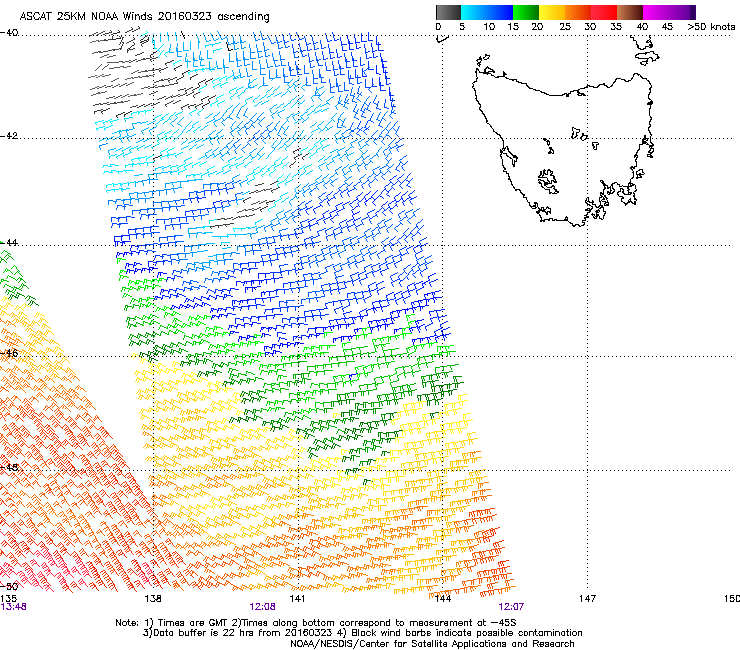Click the brown 35-40 knots legend swatch
The width and height of the screenshot is (740, 650).
point(630,12)
